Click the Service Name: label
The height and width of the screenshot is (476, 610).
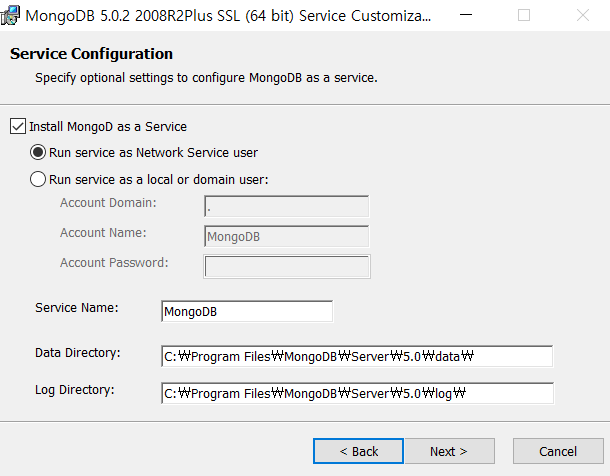coord(77,308)
